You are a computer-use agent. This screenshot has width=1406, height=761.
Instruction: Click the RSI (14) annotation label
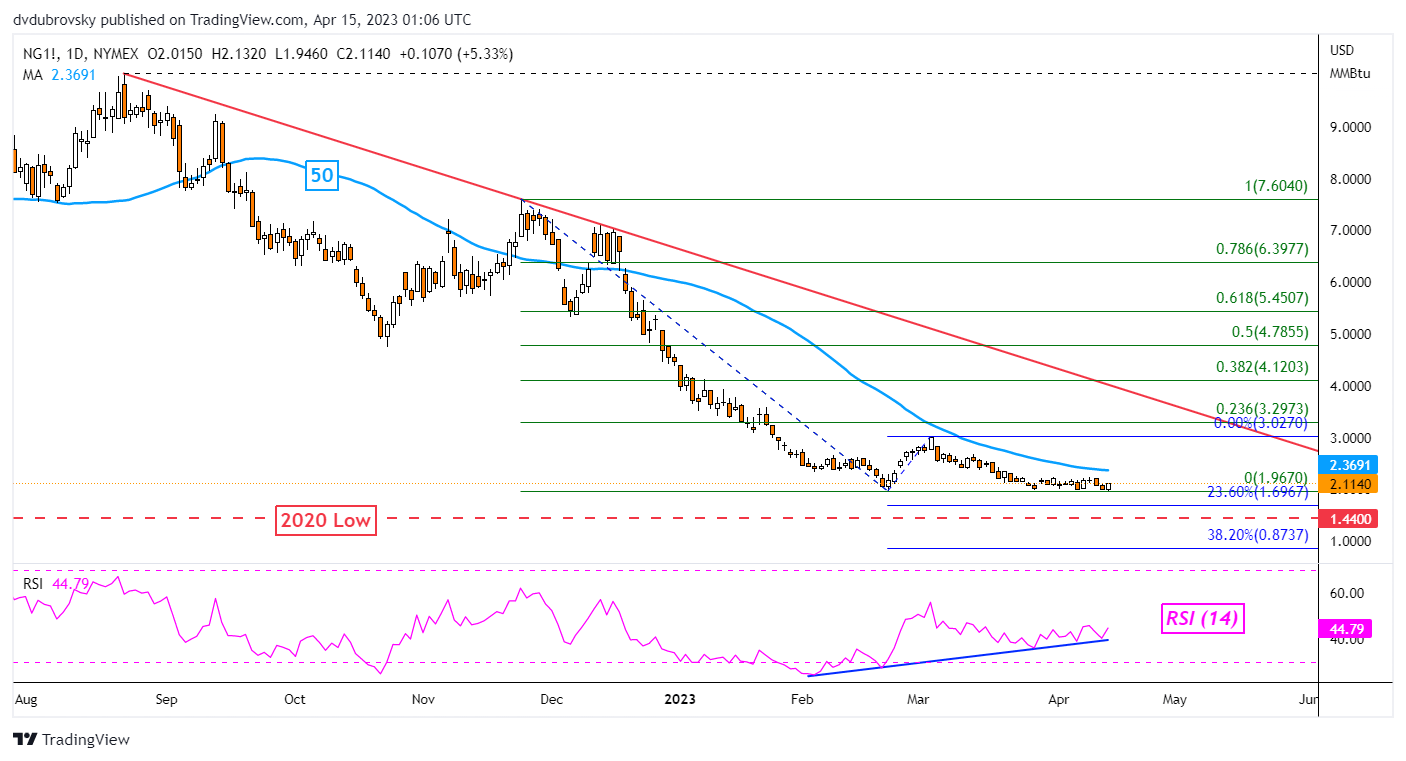(1202, 619)
